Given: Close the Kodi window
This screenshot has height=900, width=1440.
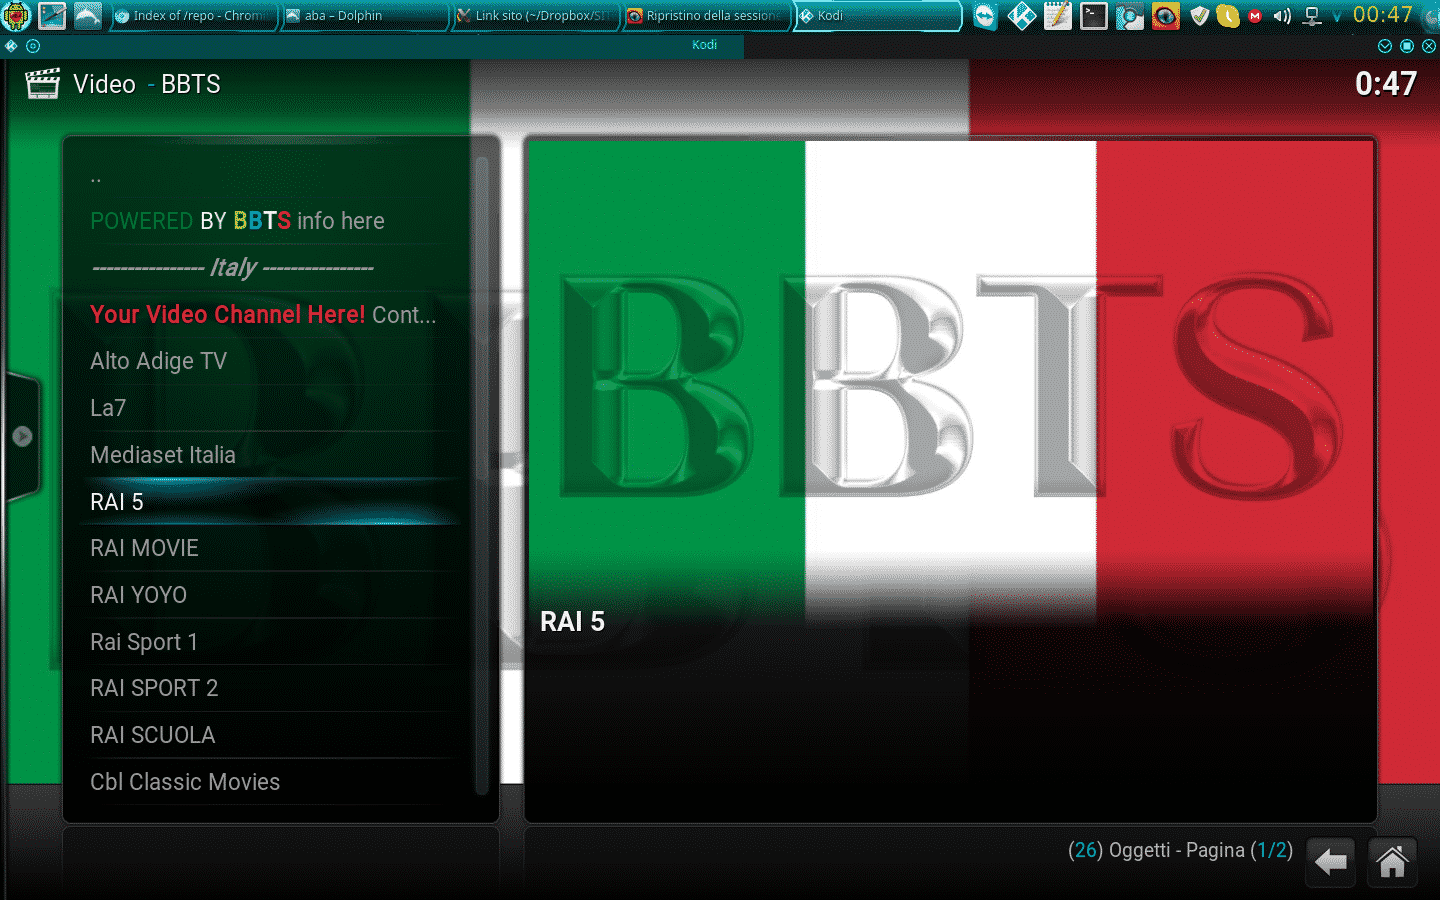Looking at the screenshot, I should click(x=1429, y=46).
